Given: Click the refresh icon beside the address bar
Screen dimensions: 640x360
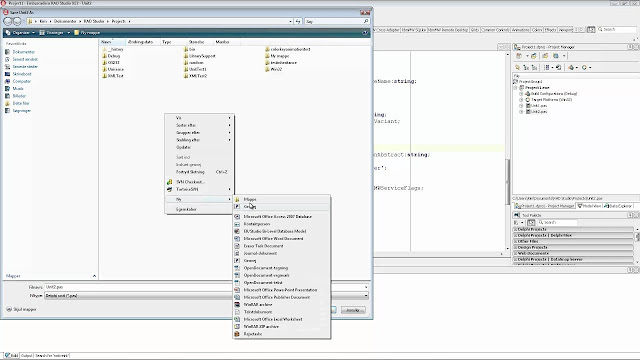Looking at the screenshot, I should (298, 21).
